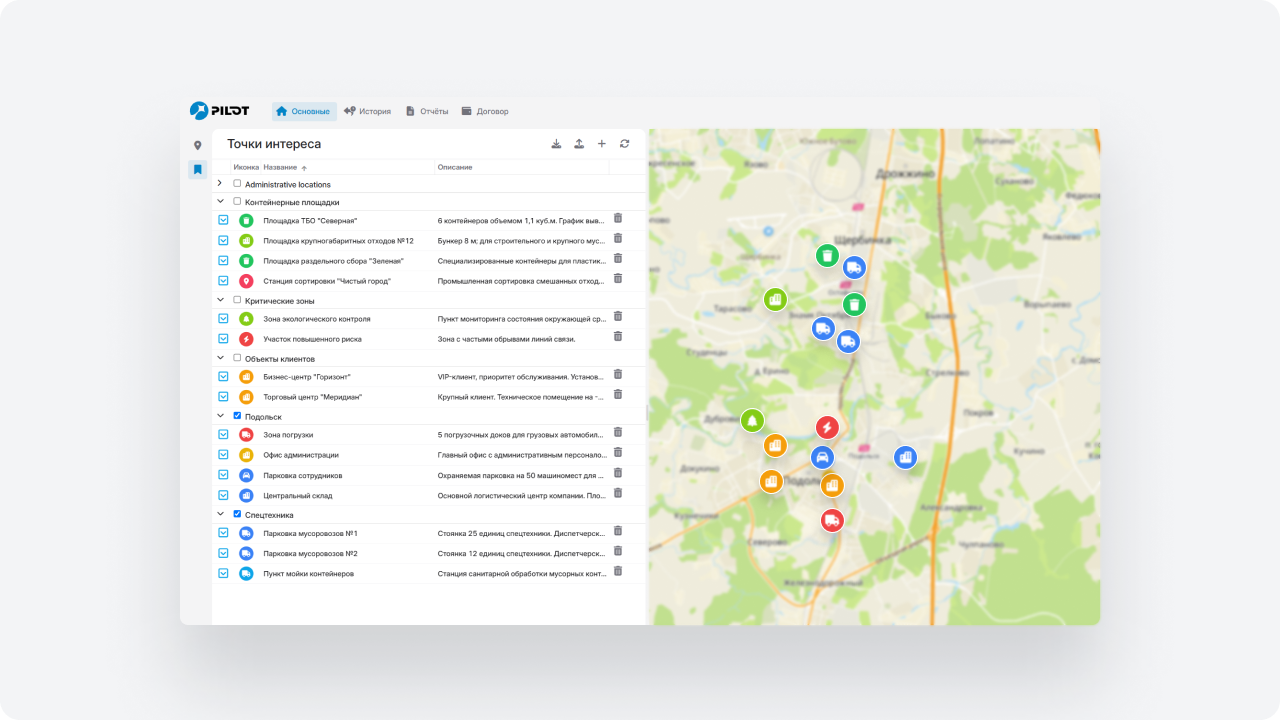The image size is (1280, 720).
Task: Click the upload icon in points panel header
Action: click(x=579, y=144)
